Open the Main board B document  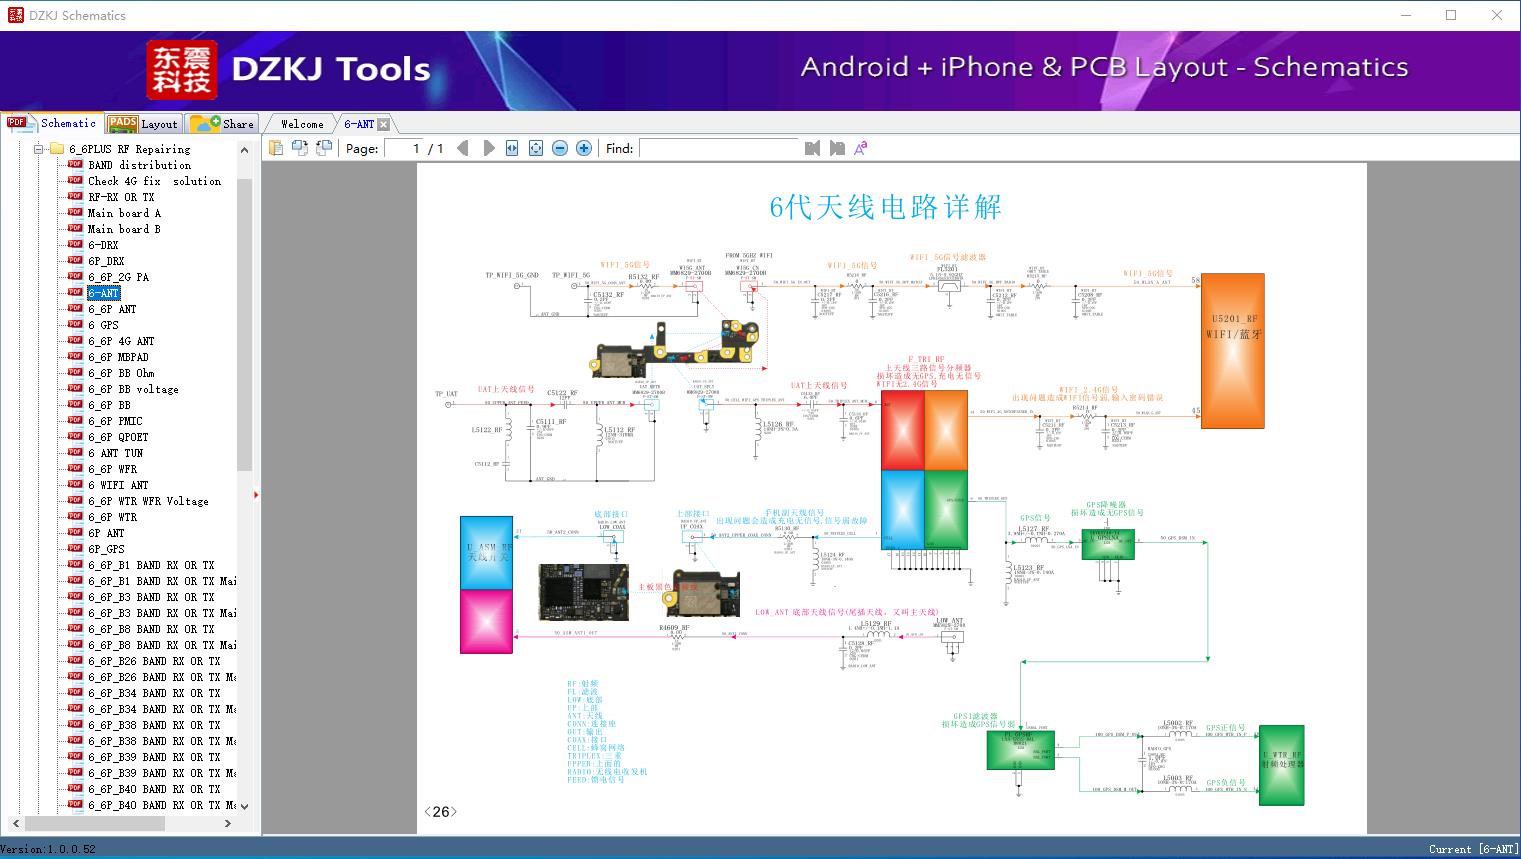pyautogui.click(x=124, y=229)
